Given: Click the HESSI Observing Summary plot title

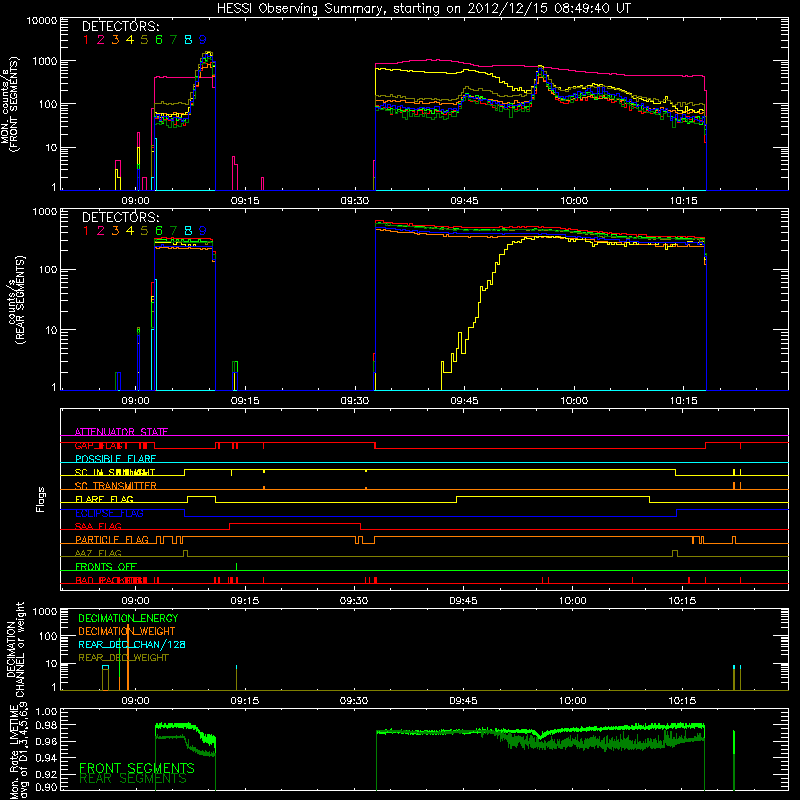Looking at the screenshot, I should [424, 9].
